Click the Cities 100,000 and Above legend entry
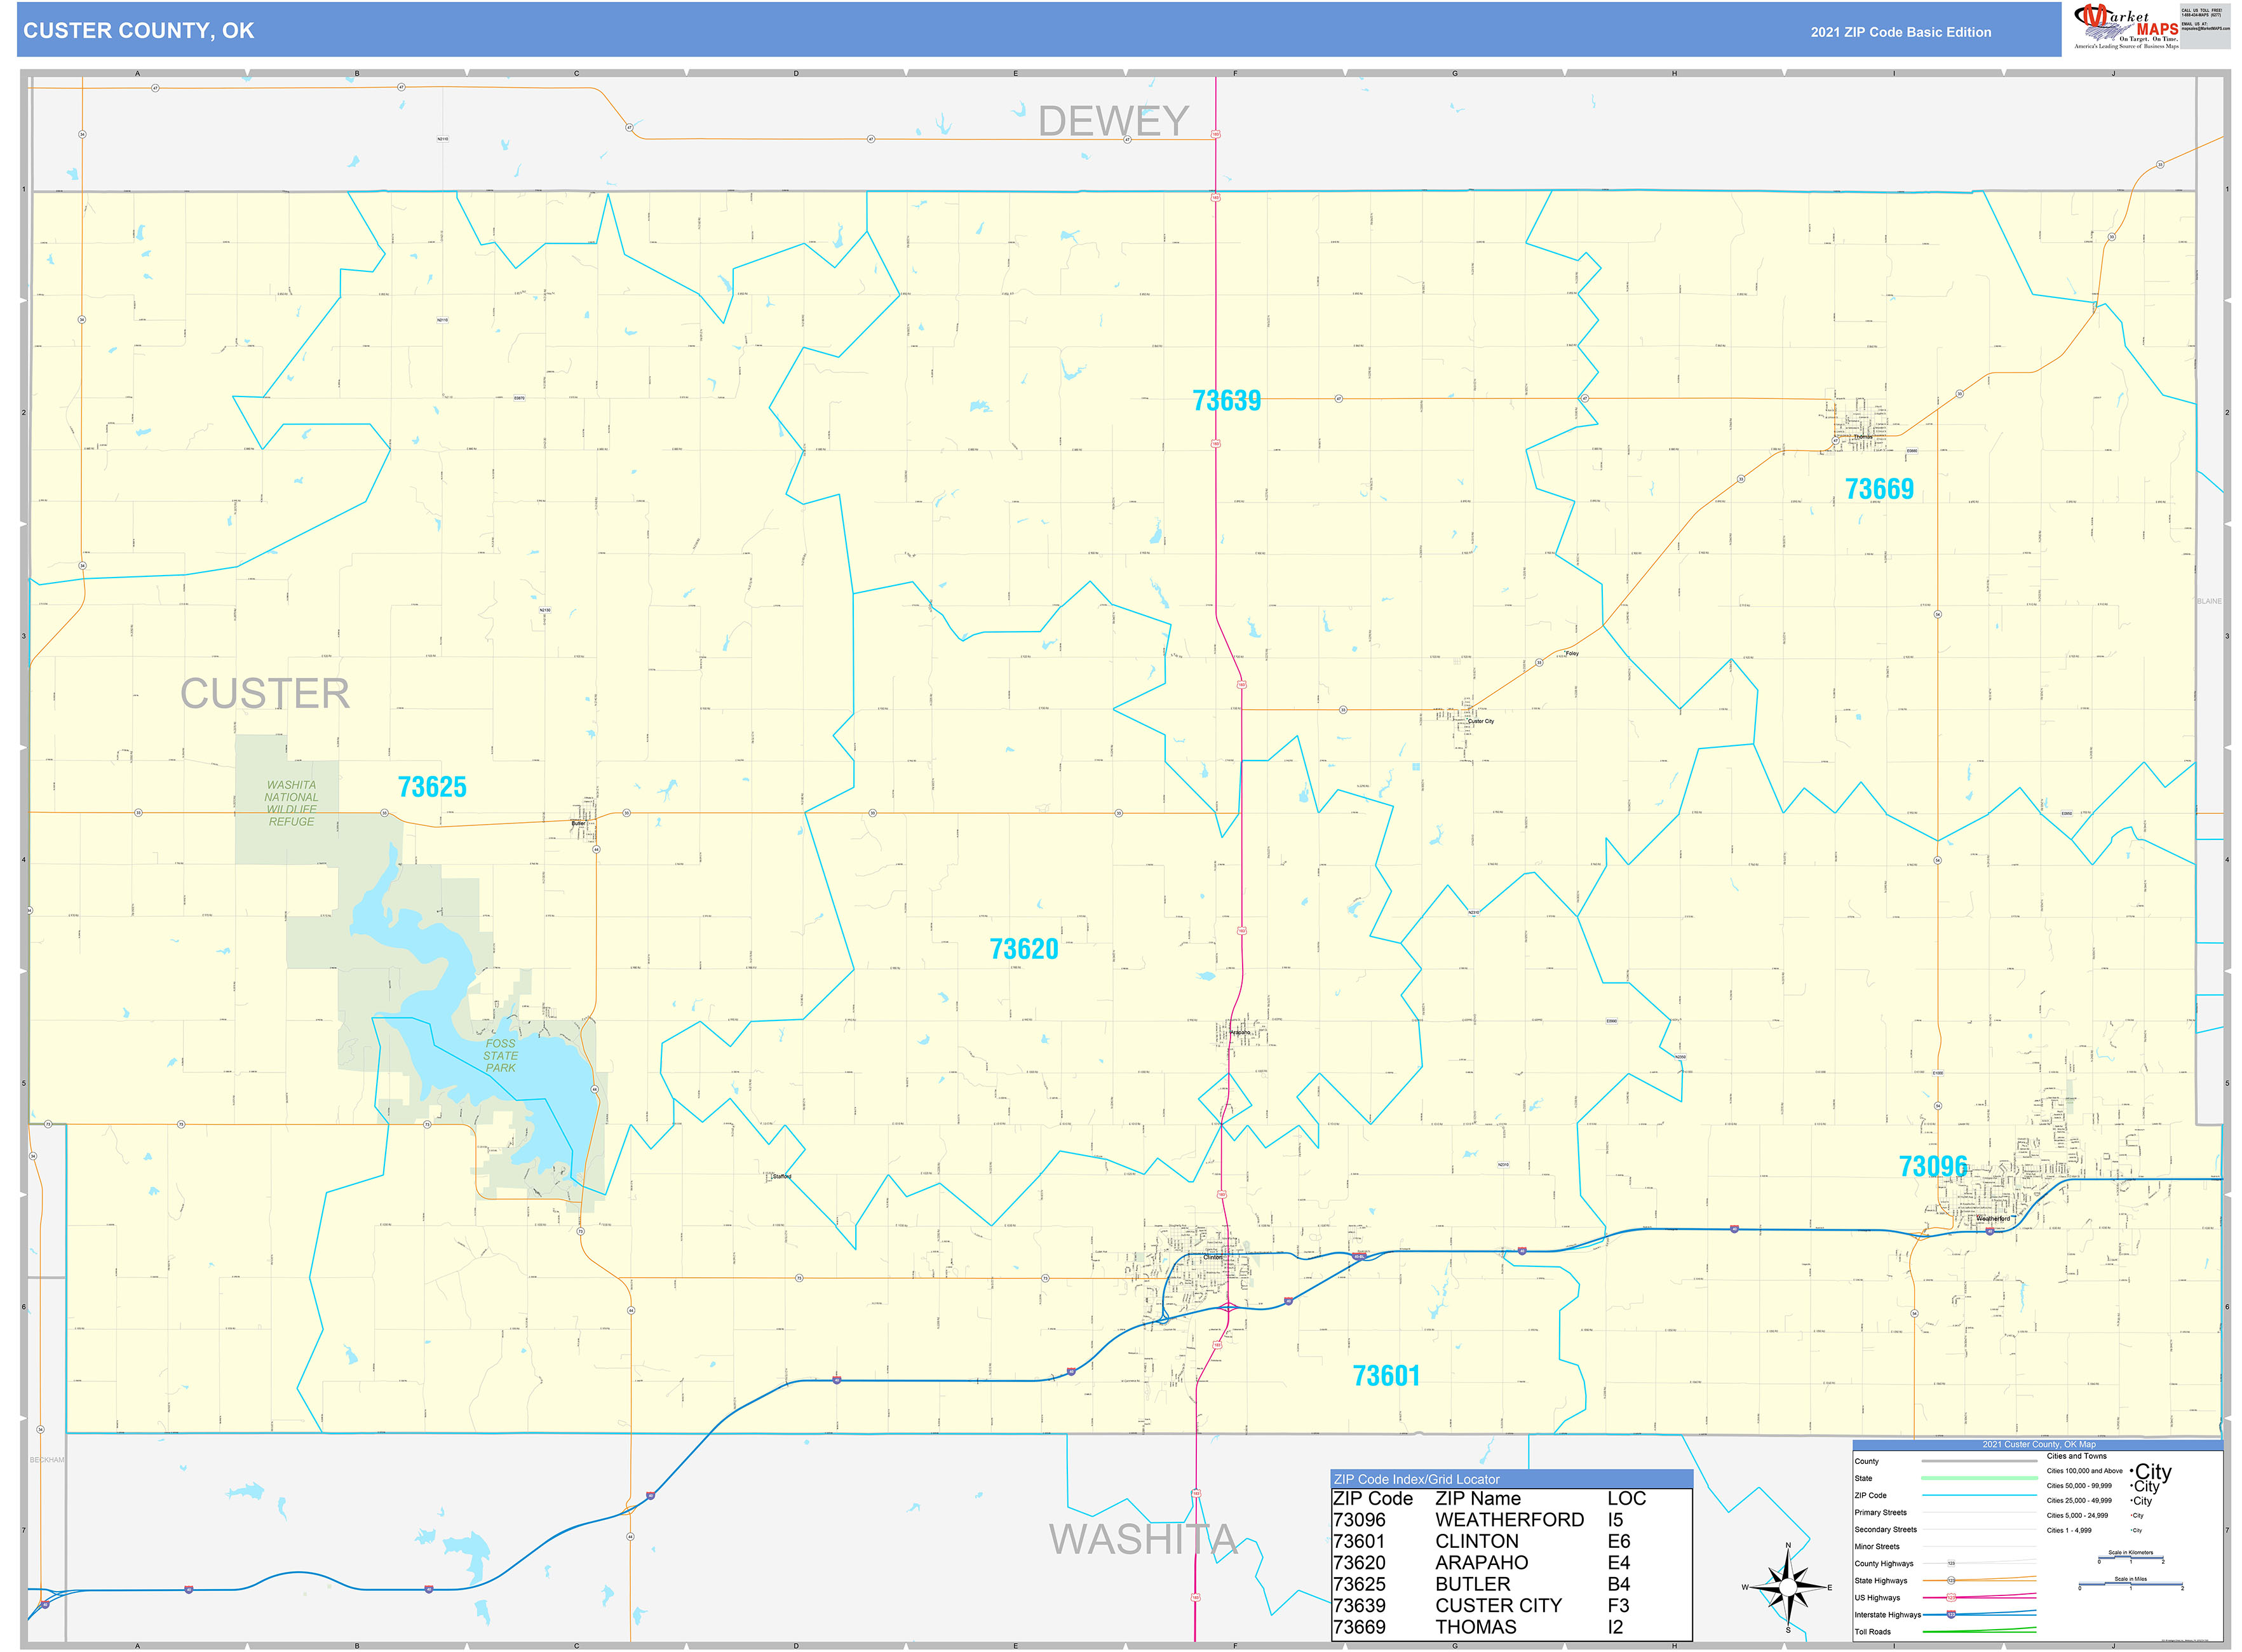Screen dimensions: 2242x1652 pos(2085,1470)
